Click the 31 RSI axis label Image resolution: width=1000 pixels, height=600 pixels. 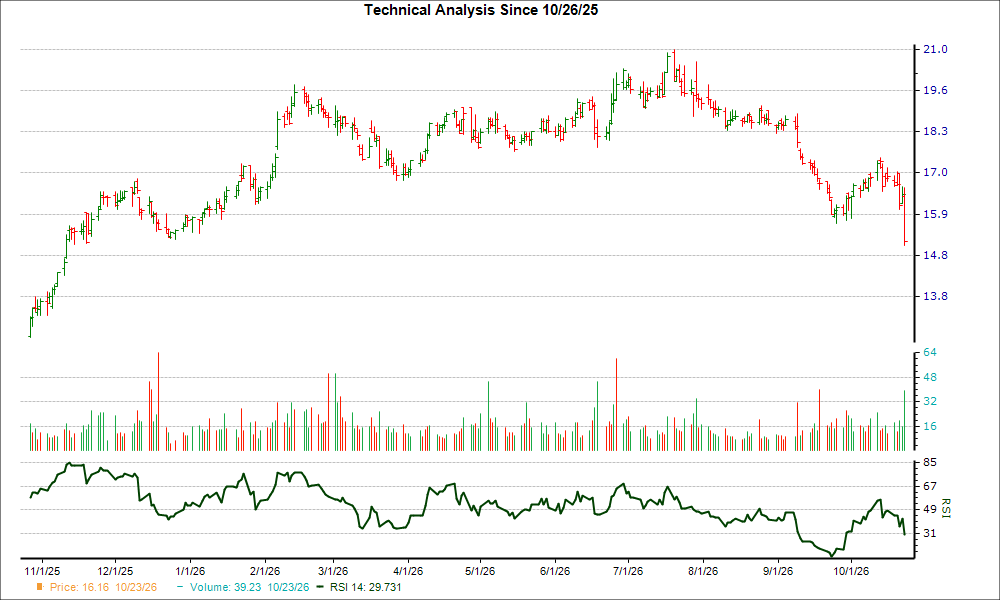930,533
